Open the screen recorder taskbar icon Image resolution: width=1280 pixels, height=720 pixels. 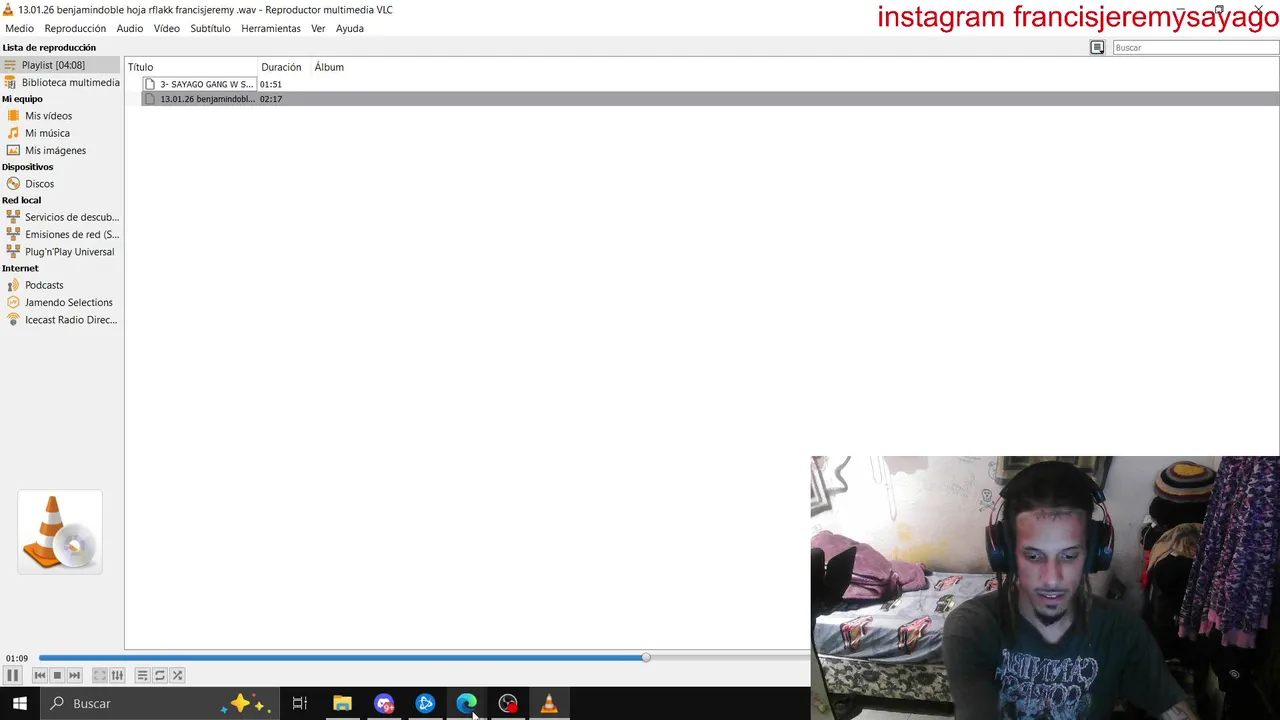tap(508, 703)
